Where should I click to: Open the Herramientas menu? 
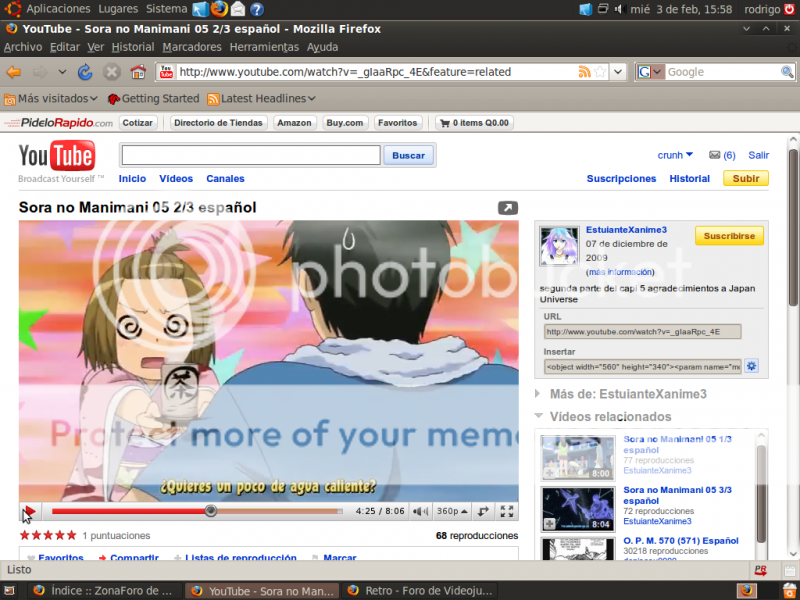coord(264,47)
